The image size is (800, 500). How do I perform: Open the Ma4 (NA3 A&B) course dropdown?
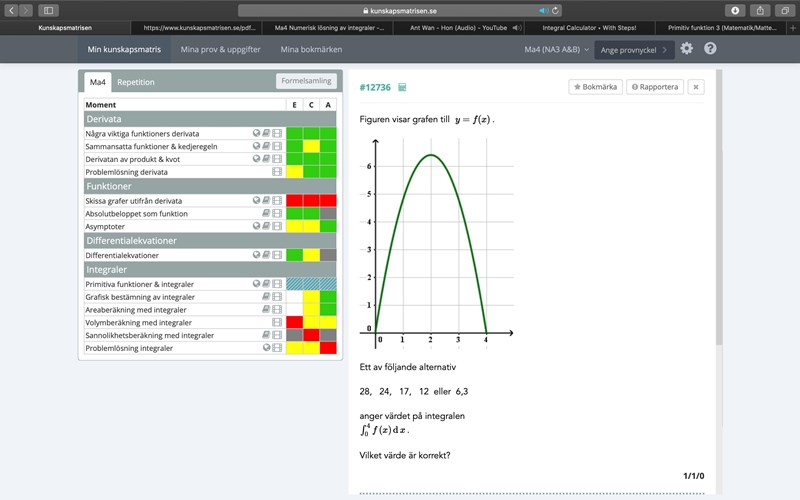tap(557, 48)
